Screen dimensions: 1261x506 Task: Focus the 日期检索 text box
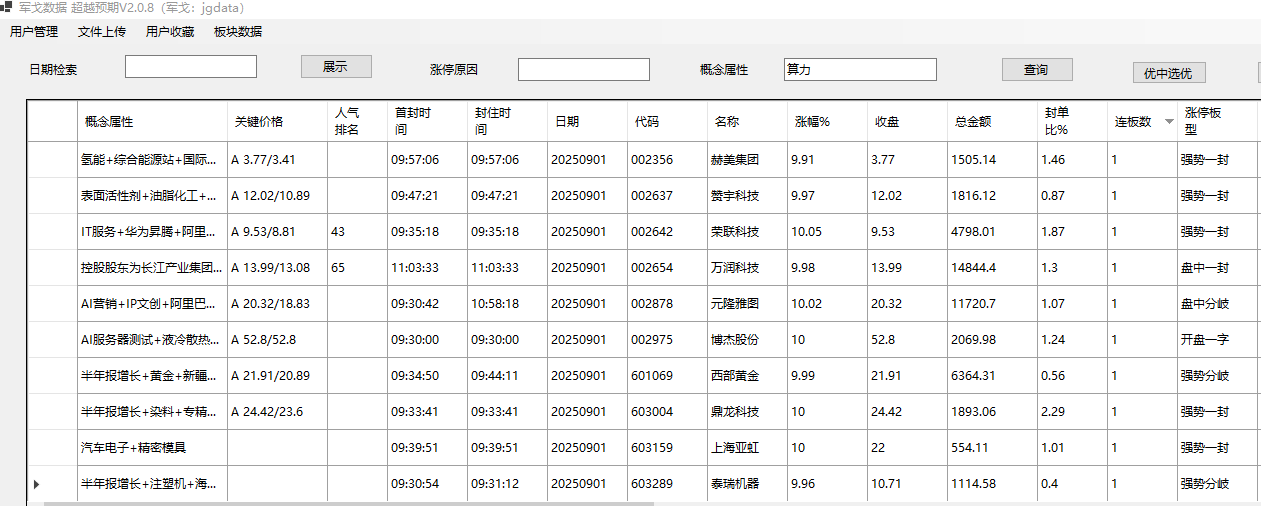click(190, 67)
